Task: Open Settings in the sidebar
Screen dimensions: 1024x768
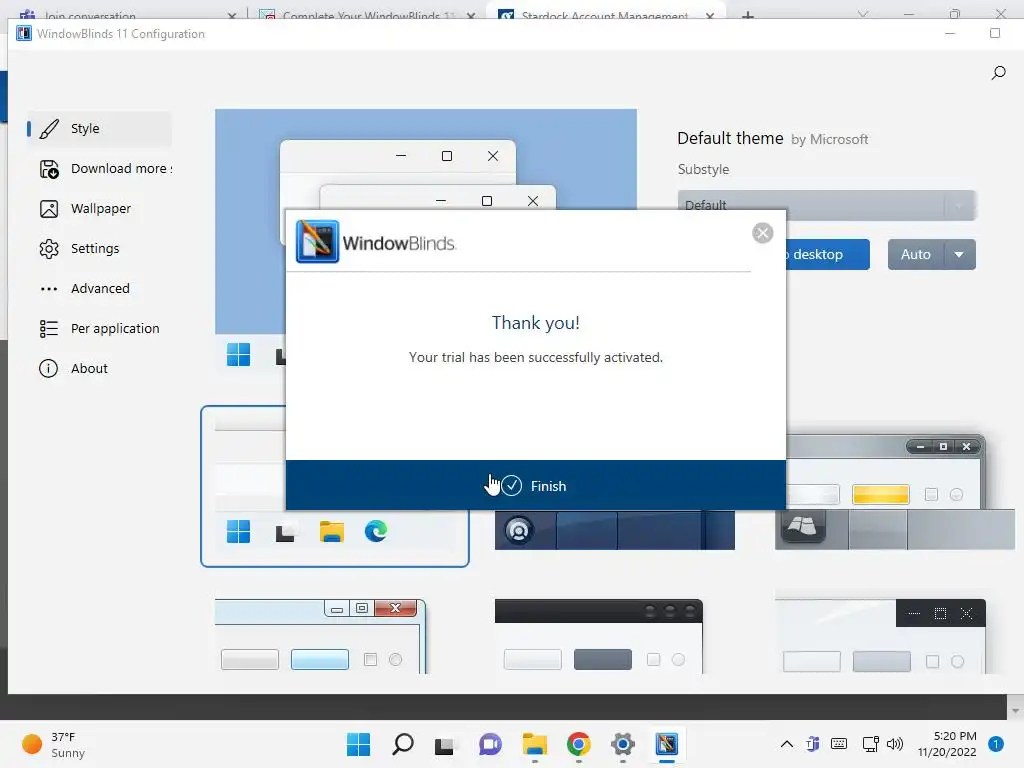Action: (x=99, y=248)
